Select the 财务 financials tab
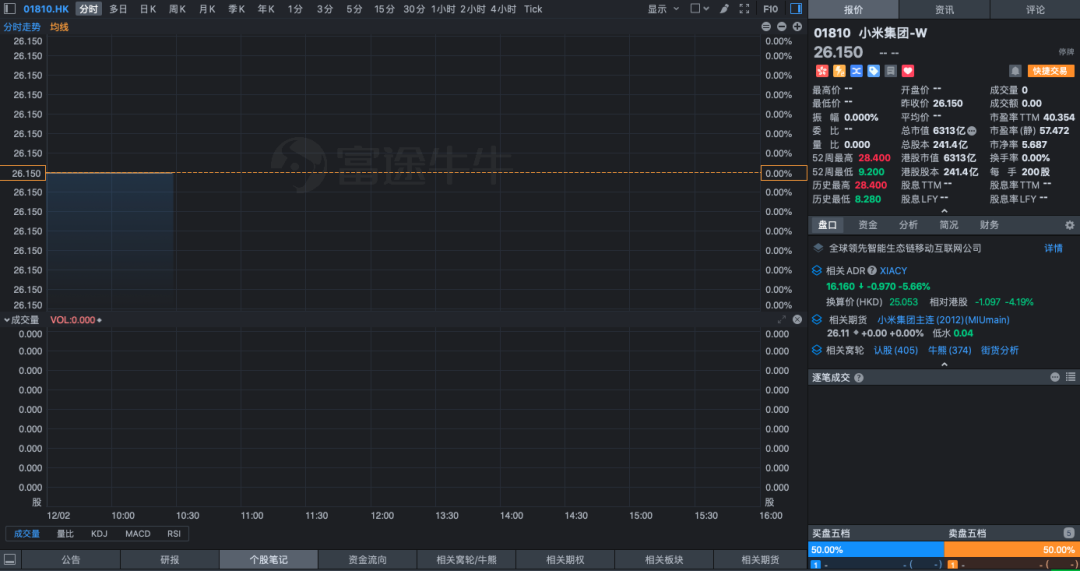 pos(989,225)
